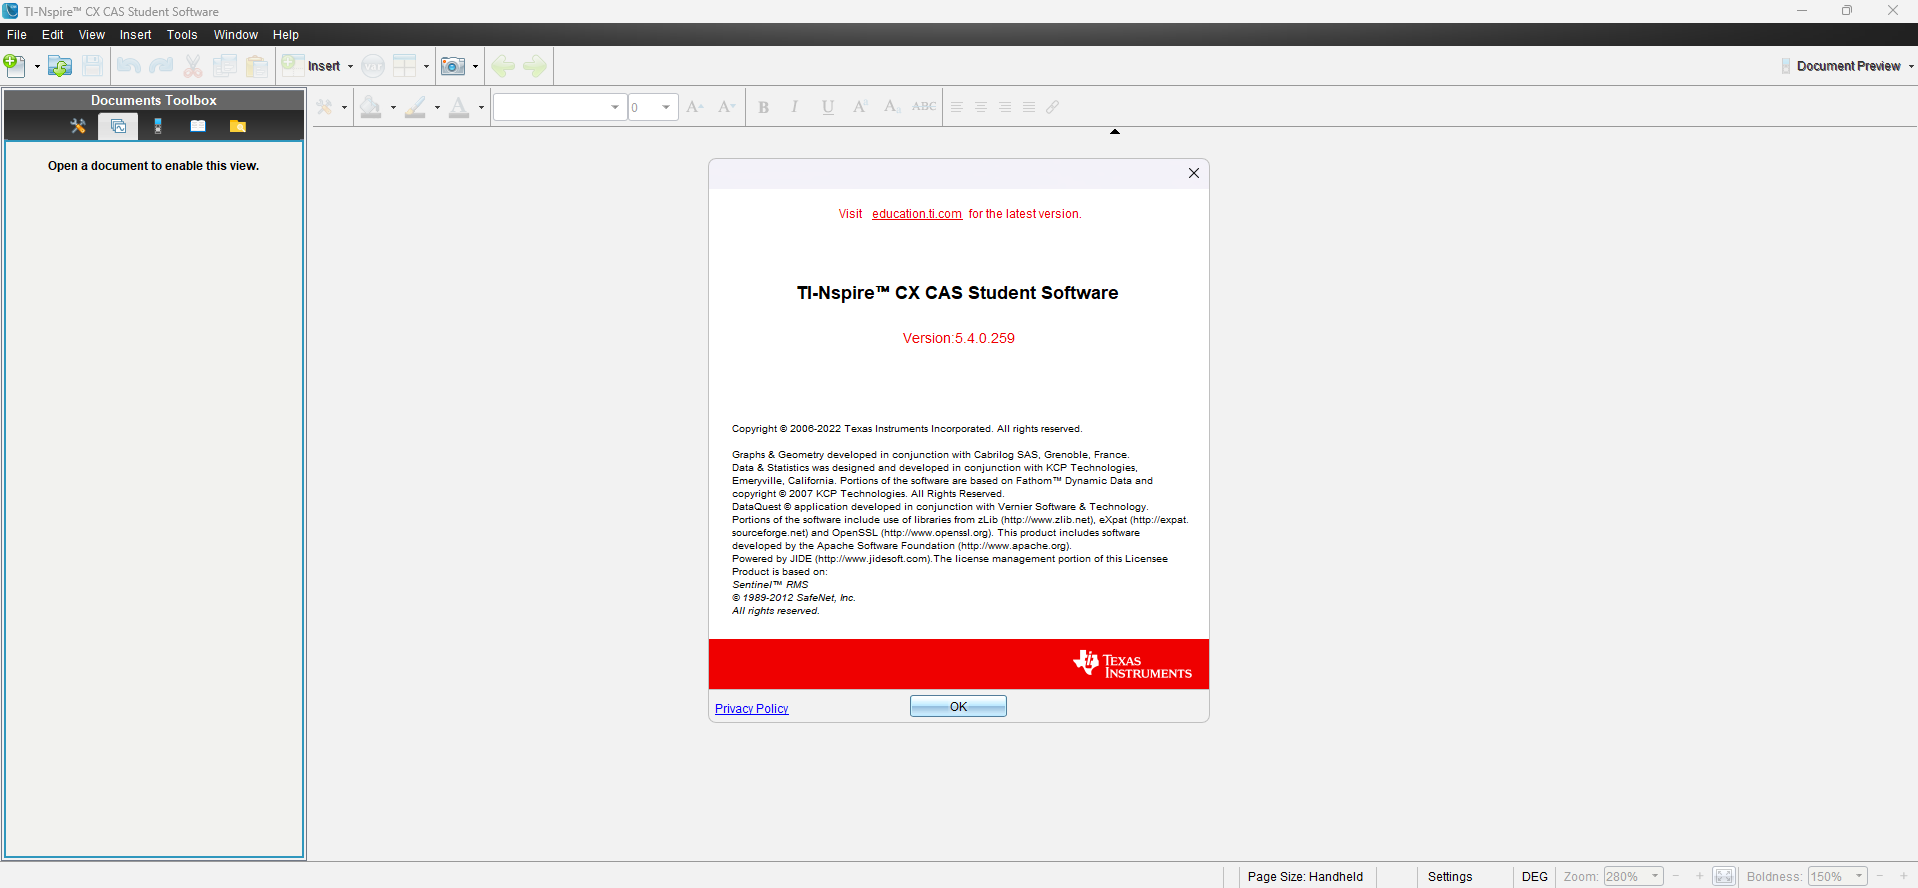Click Settings in the status bar

[x=1449, y=877]
